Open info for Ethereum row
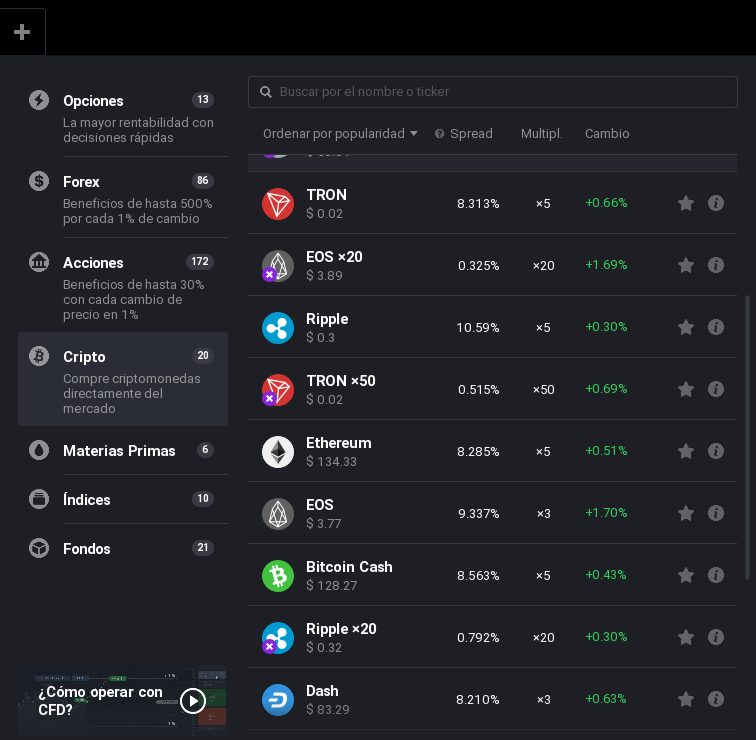The image size is (756, 740). coord(716,451)
